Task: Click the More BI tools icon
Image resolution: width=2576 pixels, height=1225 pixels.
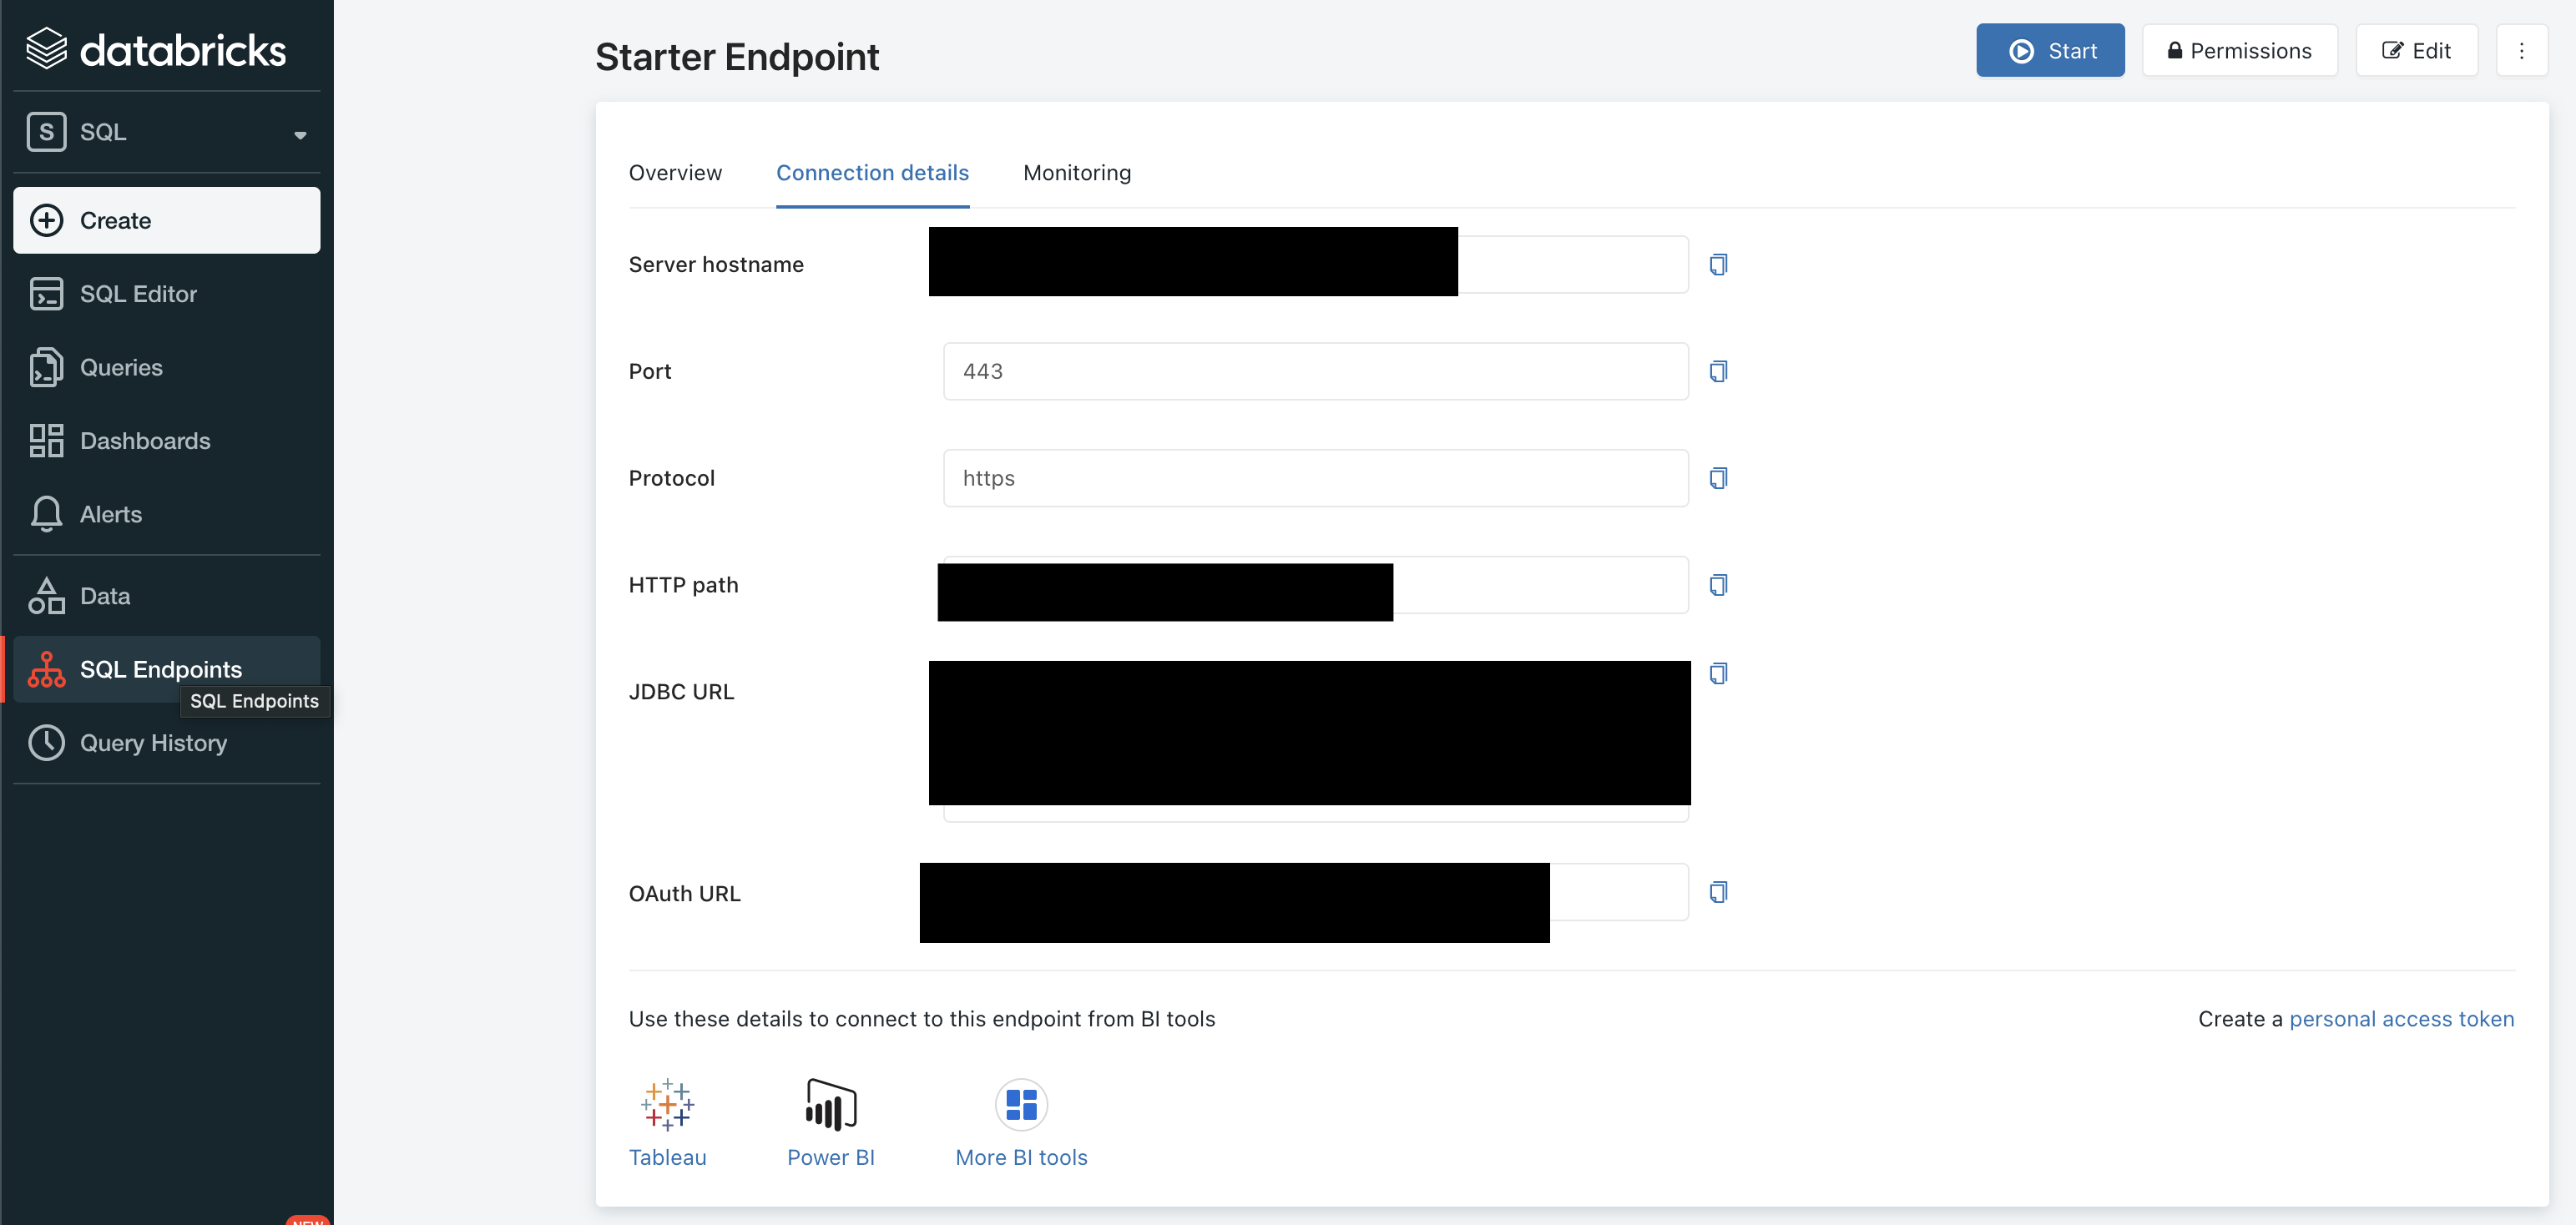Action: pos(1021,1105)
